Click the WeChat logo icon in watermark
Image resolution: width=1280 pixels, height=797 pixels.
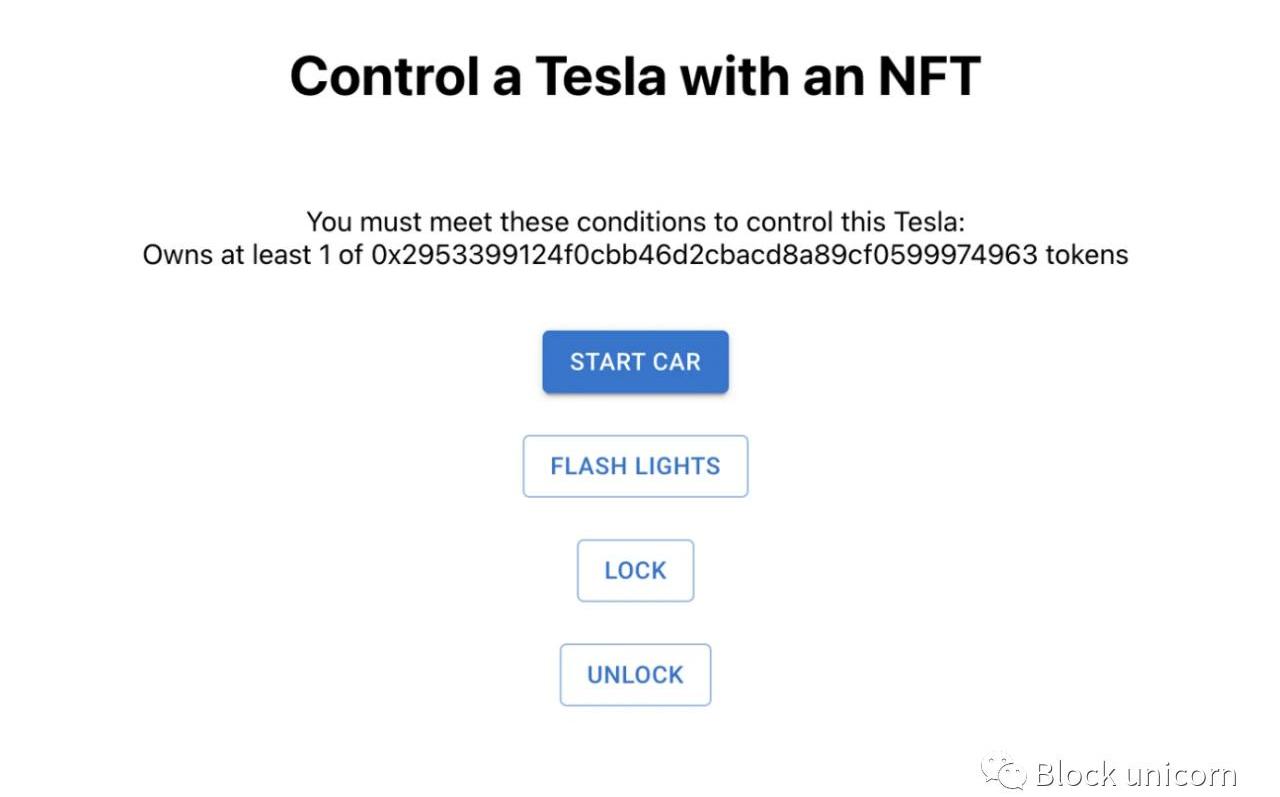click(1004, 773)
